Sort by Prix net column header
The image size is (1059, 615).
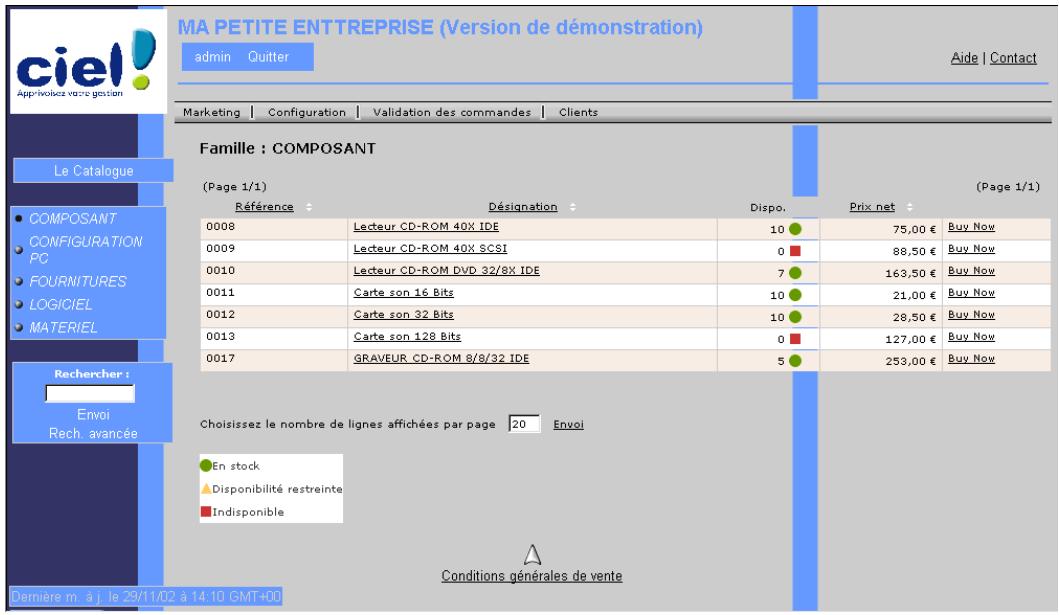tap(872, 207)
